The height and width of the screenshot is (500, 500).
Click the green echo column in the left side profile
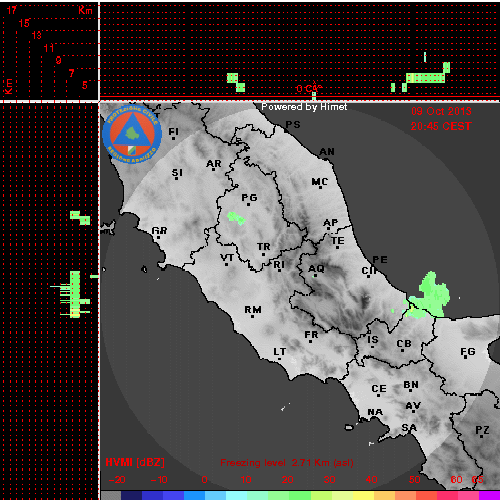coord(75,294)
